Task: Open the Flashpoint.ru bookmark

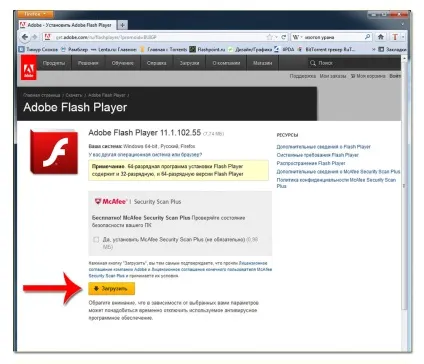Action: pos(208,49)
